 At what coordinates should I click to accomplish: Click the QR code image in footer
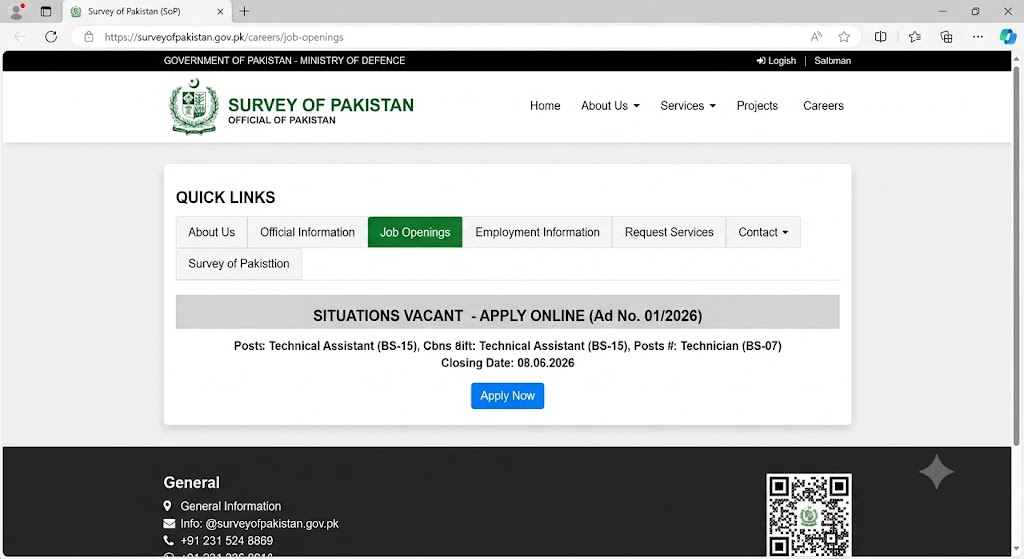pos(808,515)
